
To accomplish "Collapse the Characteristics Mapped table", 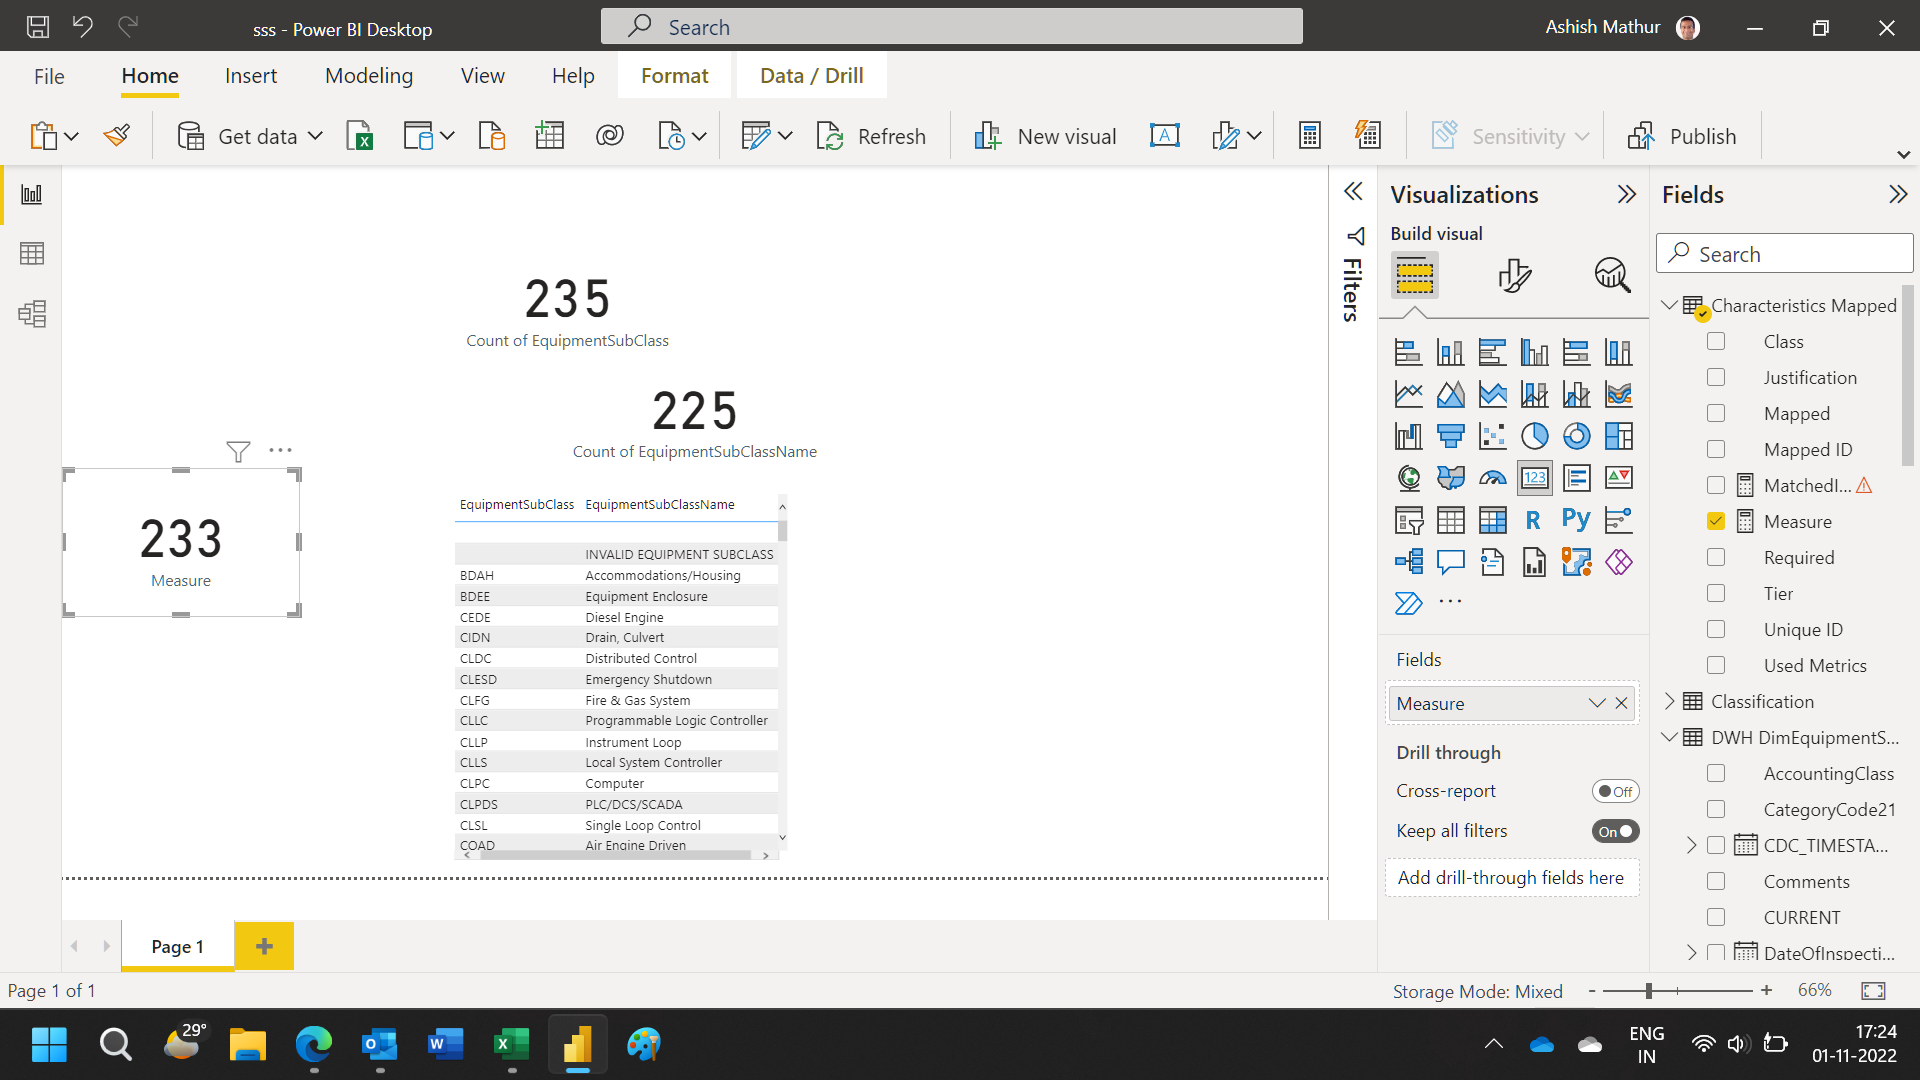I will (x=1669, y=305).
